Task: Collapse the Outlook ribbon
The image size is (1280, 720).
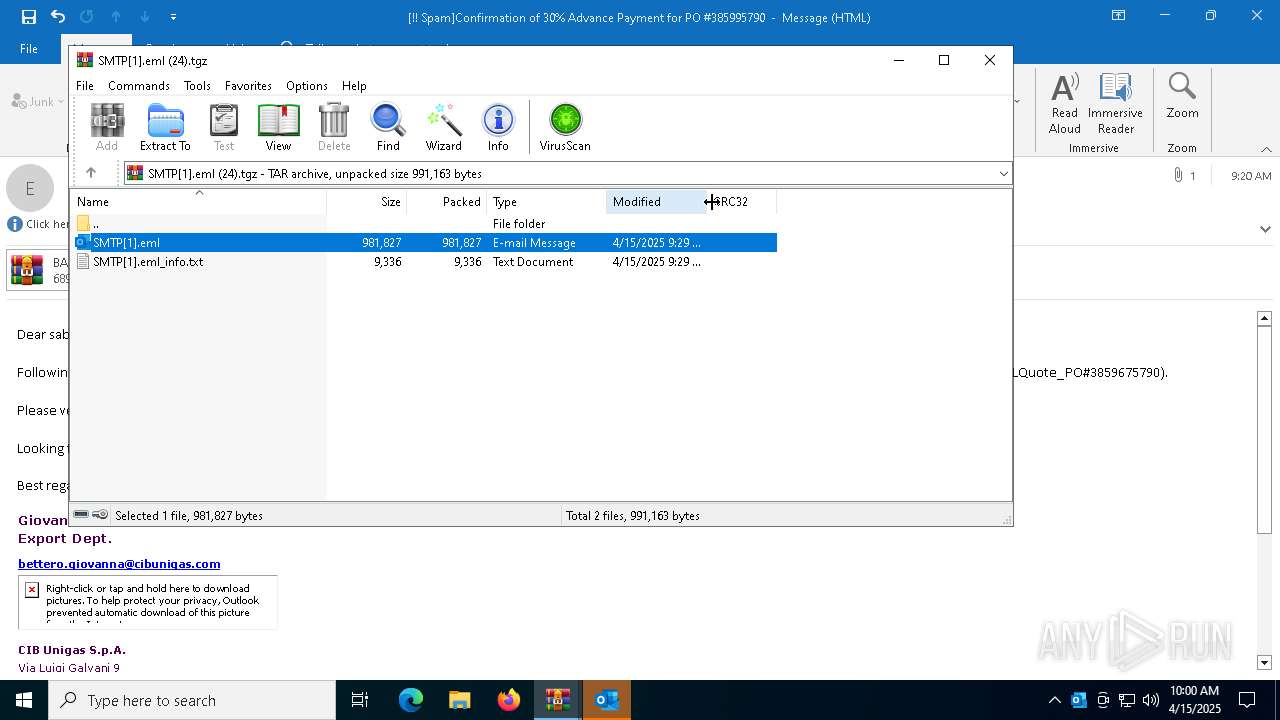Action: (x=1266, y=149)
